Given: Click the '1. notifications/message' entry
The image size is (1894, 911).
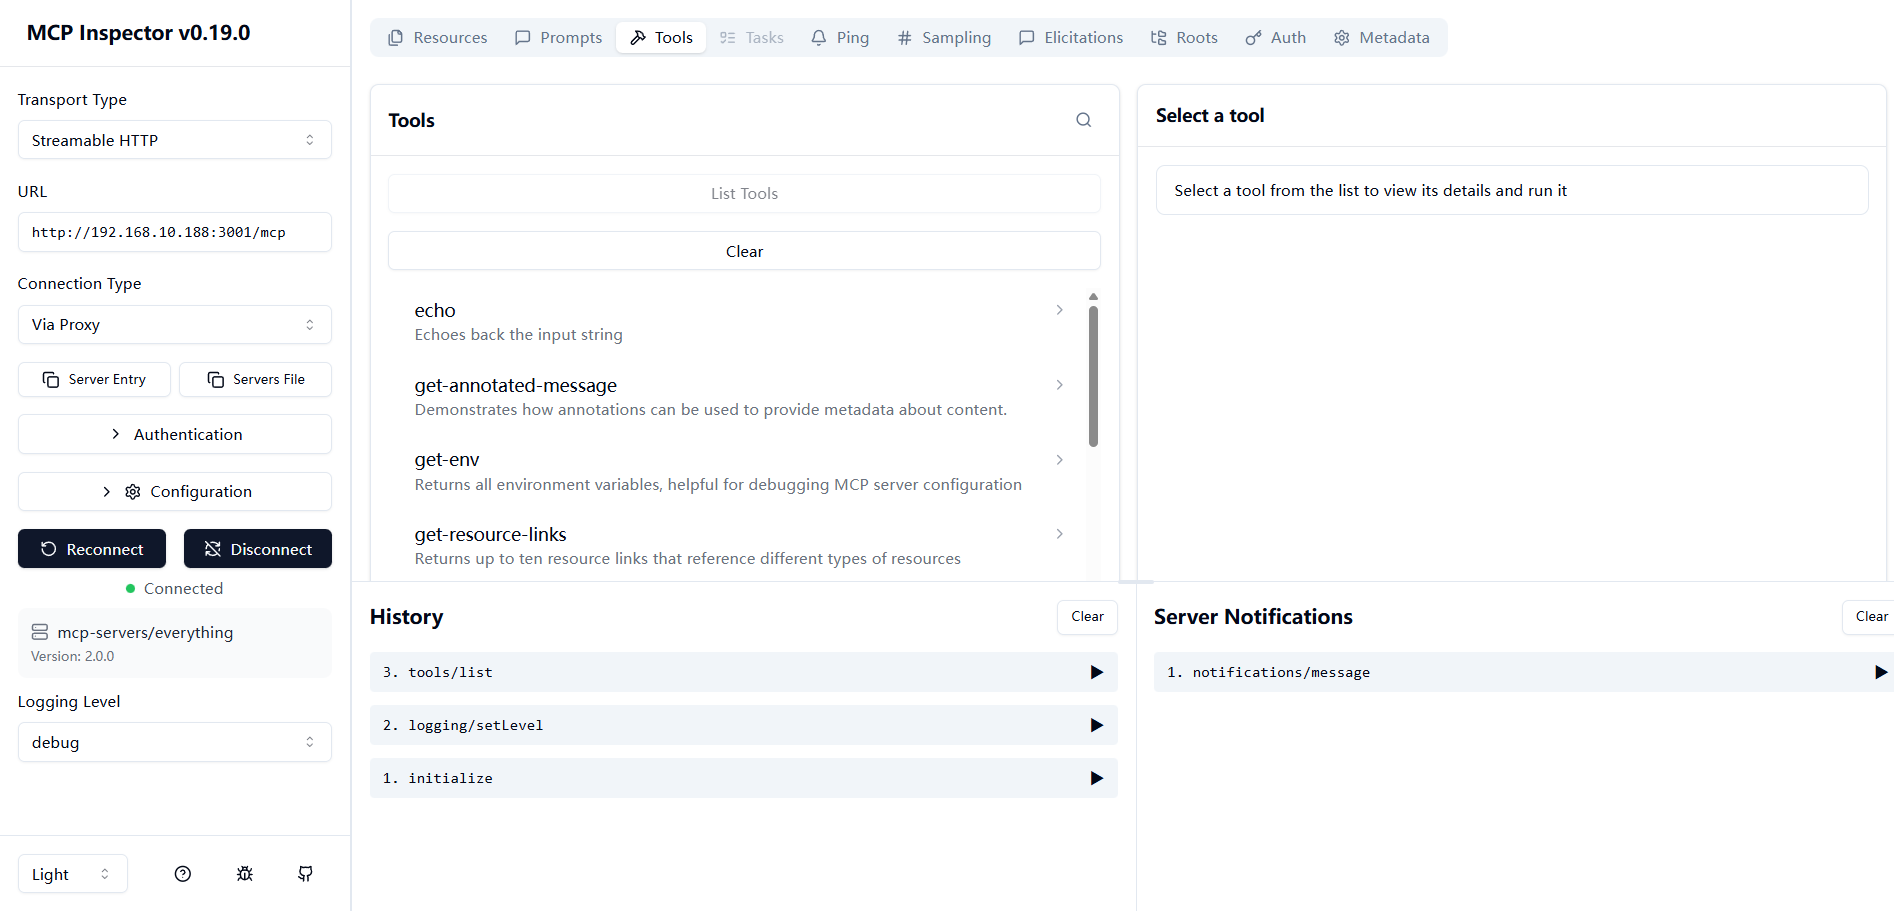Looking at the screenshot, I should (x=1524, y=672).
